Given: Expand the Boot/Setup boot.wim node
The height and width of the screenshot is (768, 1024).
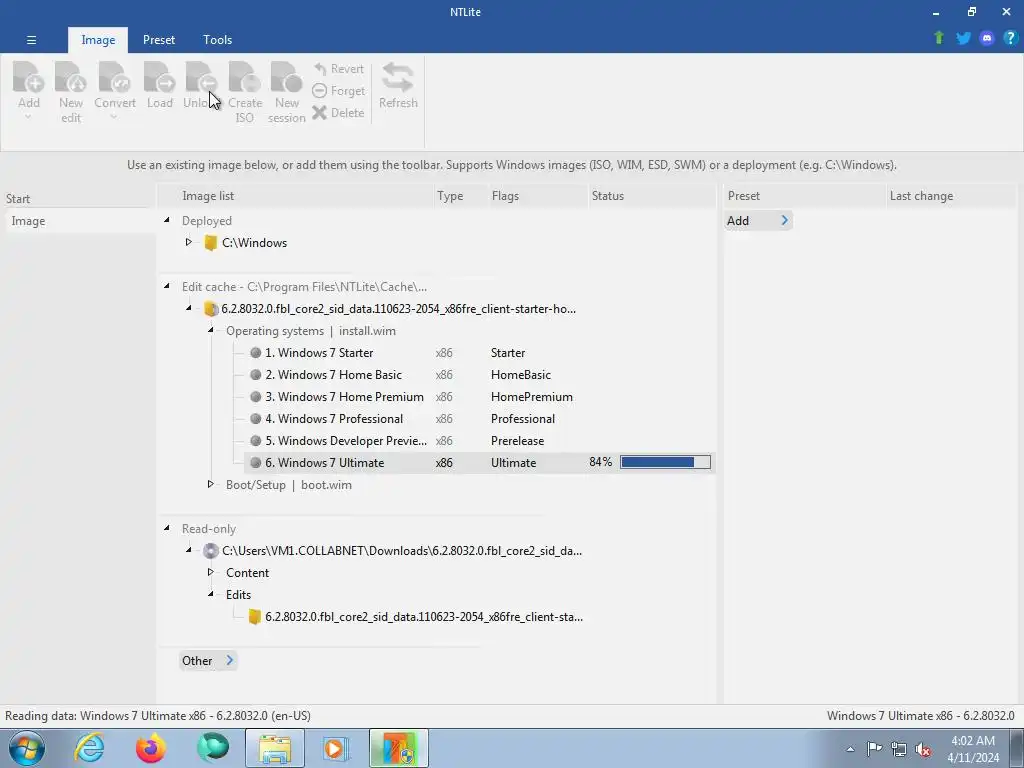Looking at the screenshot, I should 210,485.
